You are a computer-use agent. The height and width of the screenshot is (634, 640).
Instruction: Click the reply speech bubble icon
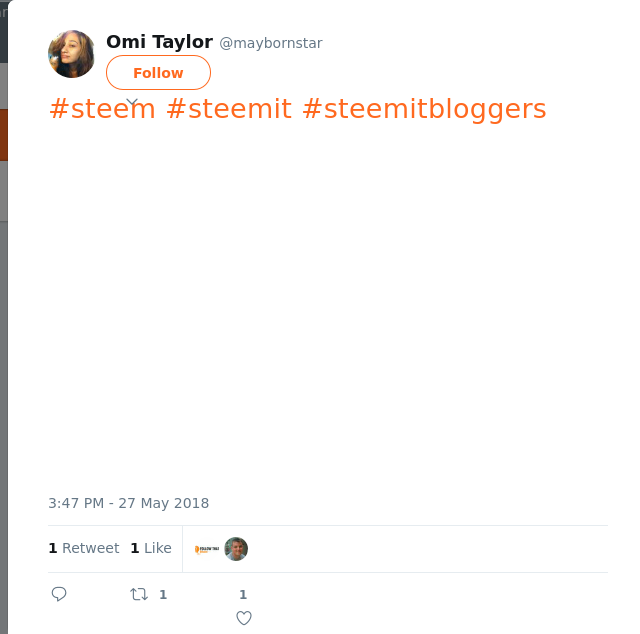point(59,594)
